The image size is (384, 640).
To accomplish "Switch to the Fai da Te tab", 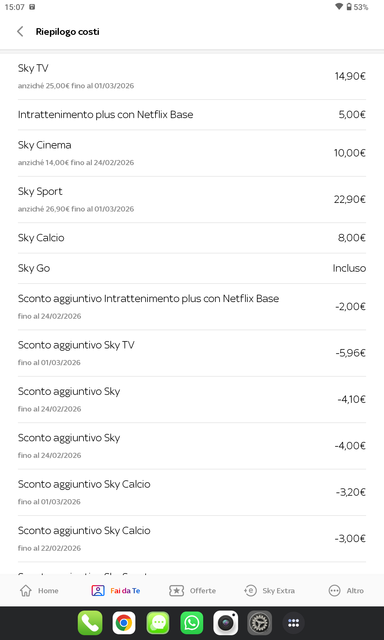I will click(116, 591).
